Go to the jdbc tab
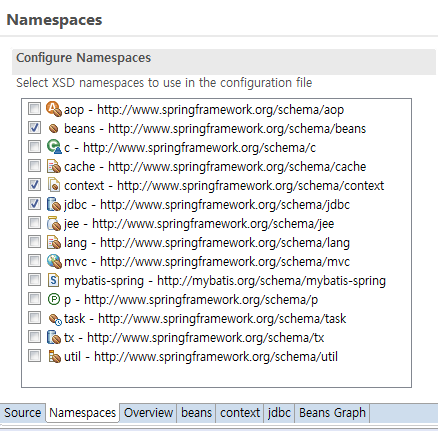 coord(279,413)
